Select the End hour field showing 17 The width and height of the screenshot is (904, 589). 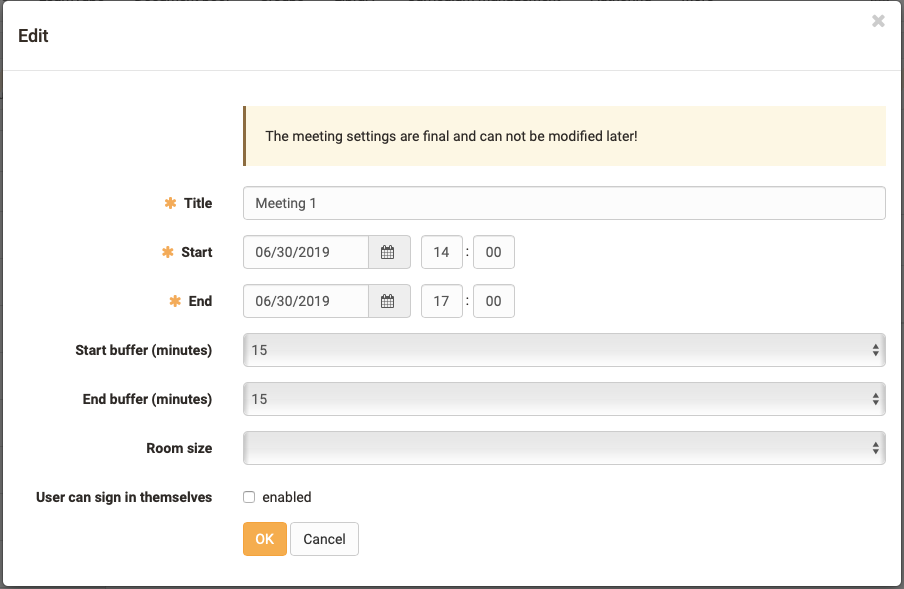click(441, 301)
